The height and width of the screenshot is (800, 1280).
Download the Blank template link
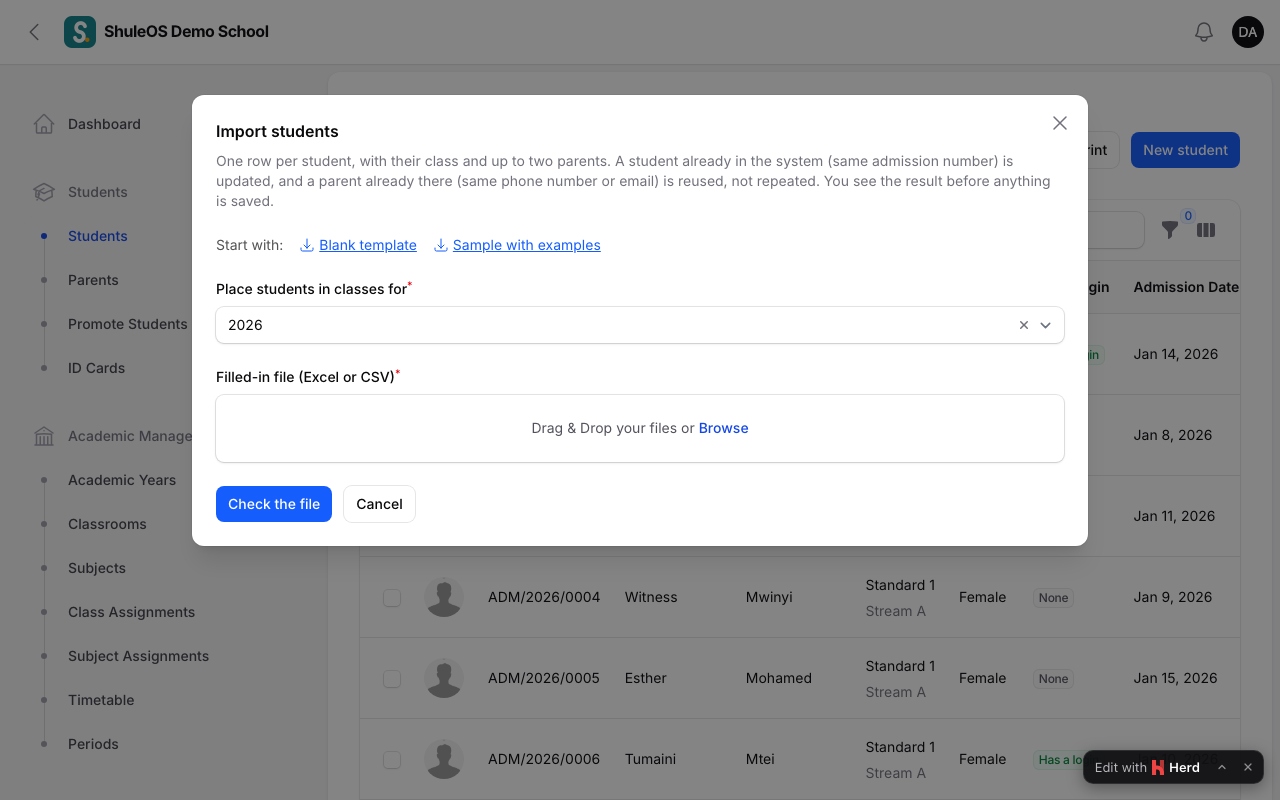click(x=368, y=245)
